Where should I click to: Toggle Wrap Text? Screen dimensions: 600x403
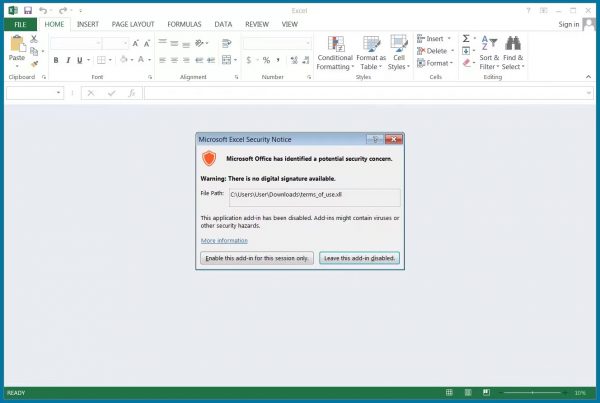coord(227,43)
